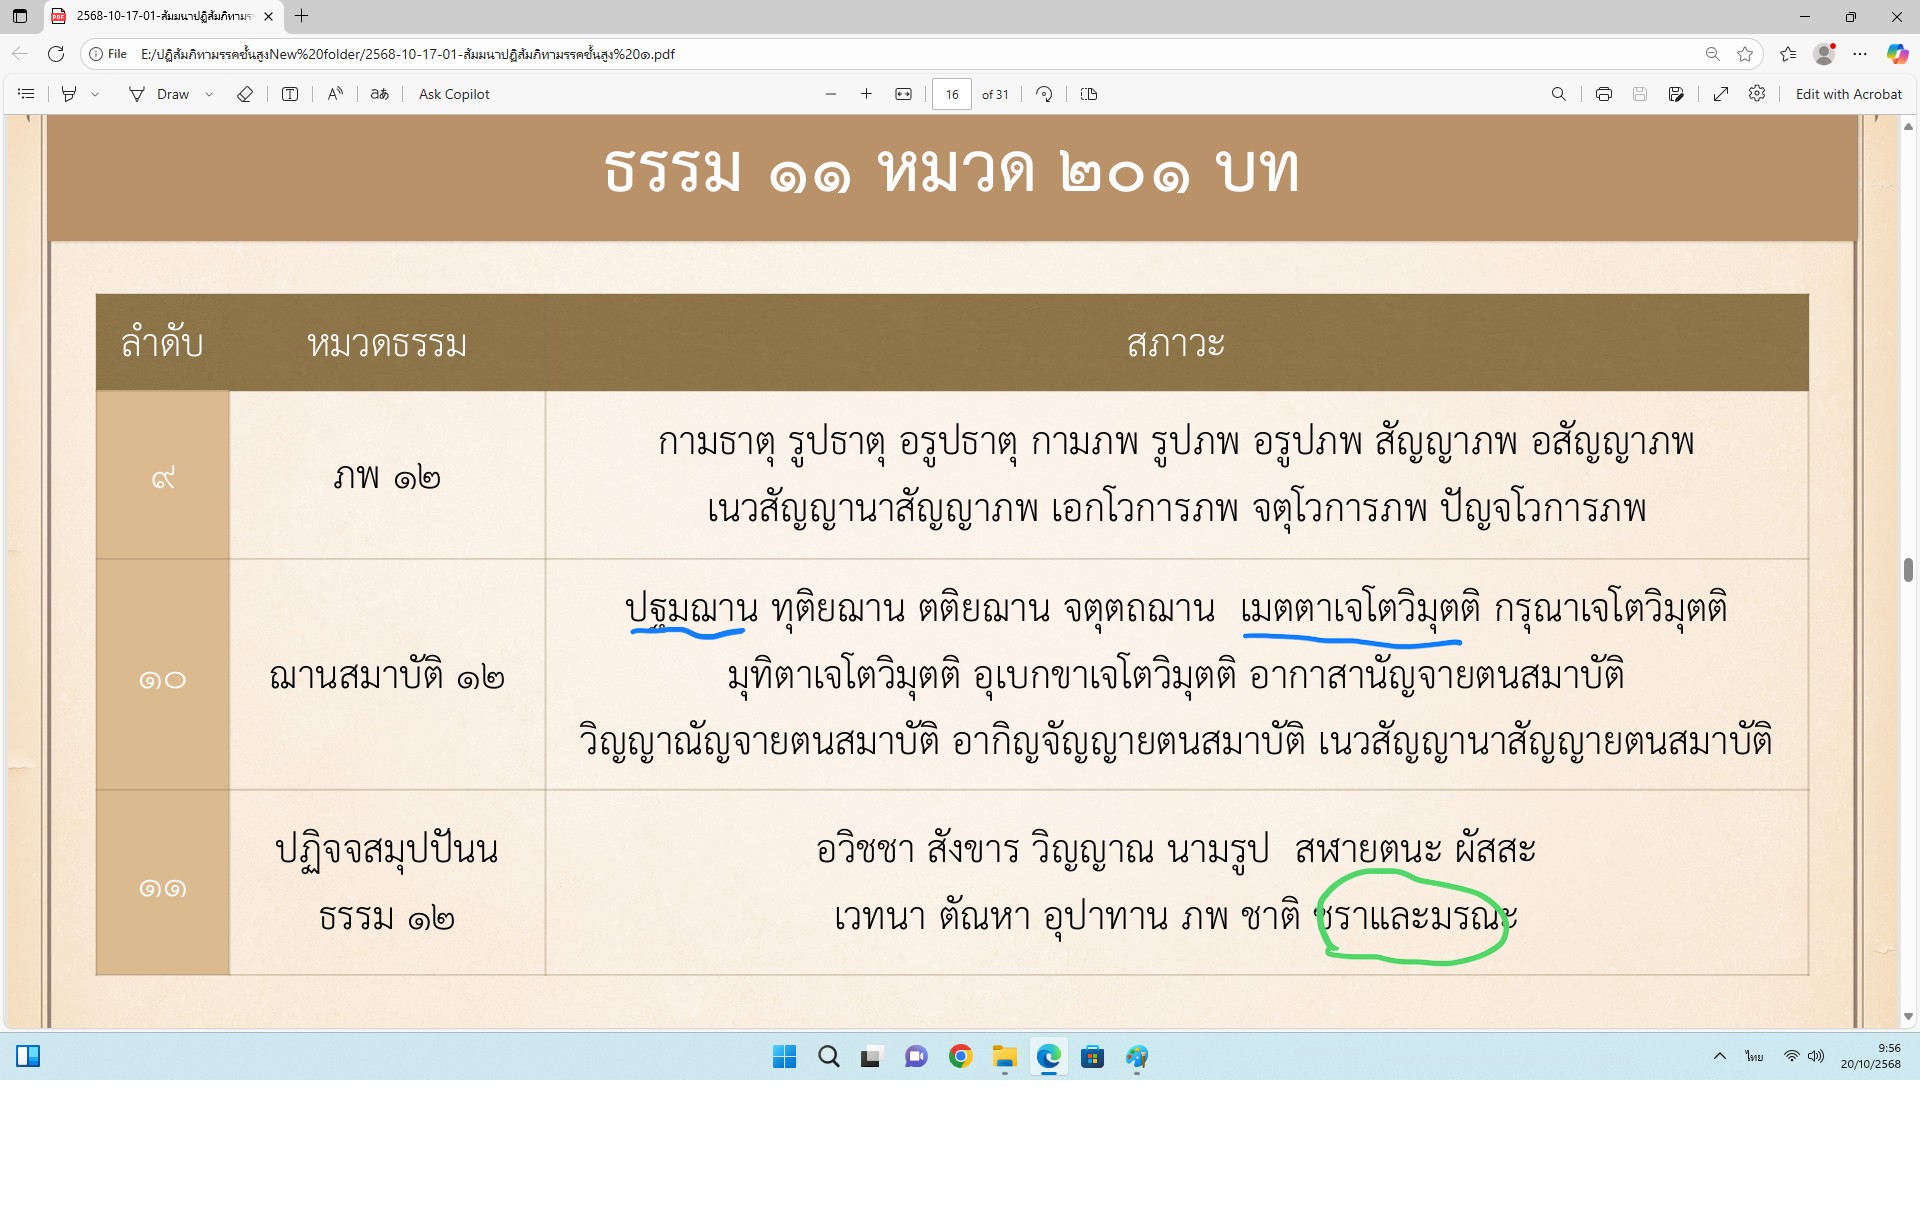Image resolution: width=1920 pixels, height=1224 pixels.
Task: Print the PDF document
Action: [x=1603, y=94]
